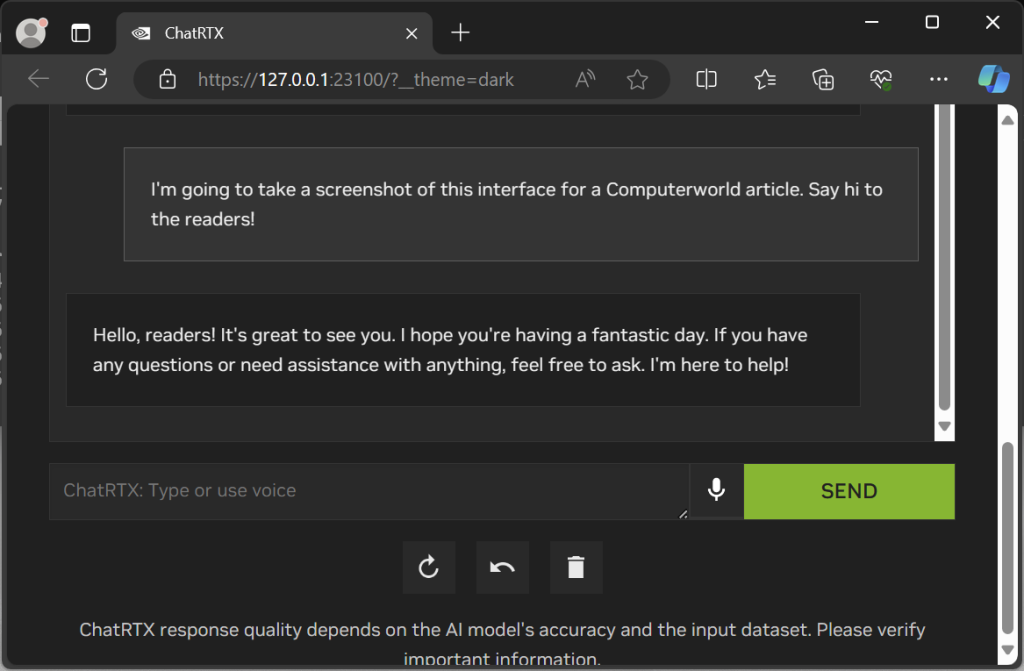
Task: Open the Browser Essentials heart icon
Action: (881, 79)
